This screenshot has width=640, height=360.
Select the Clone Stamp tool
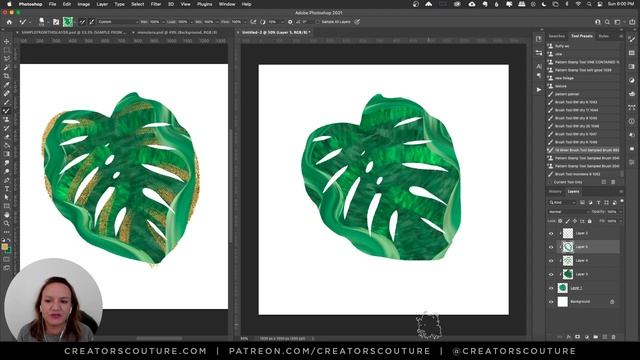pyautogui.click(x=7, y=120)
